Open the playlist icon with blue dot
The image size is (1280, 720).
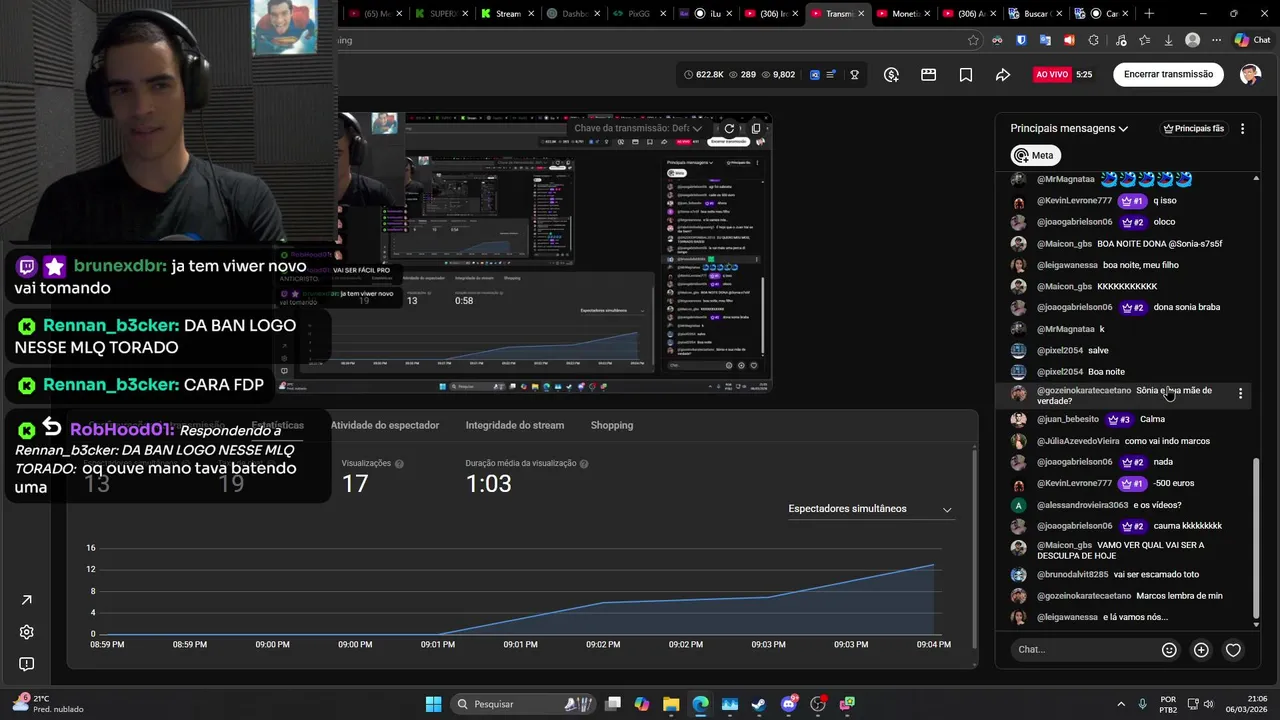(830, 75)
